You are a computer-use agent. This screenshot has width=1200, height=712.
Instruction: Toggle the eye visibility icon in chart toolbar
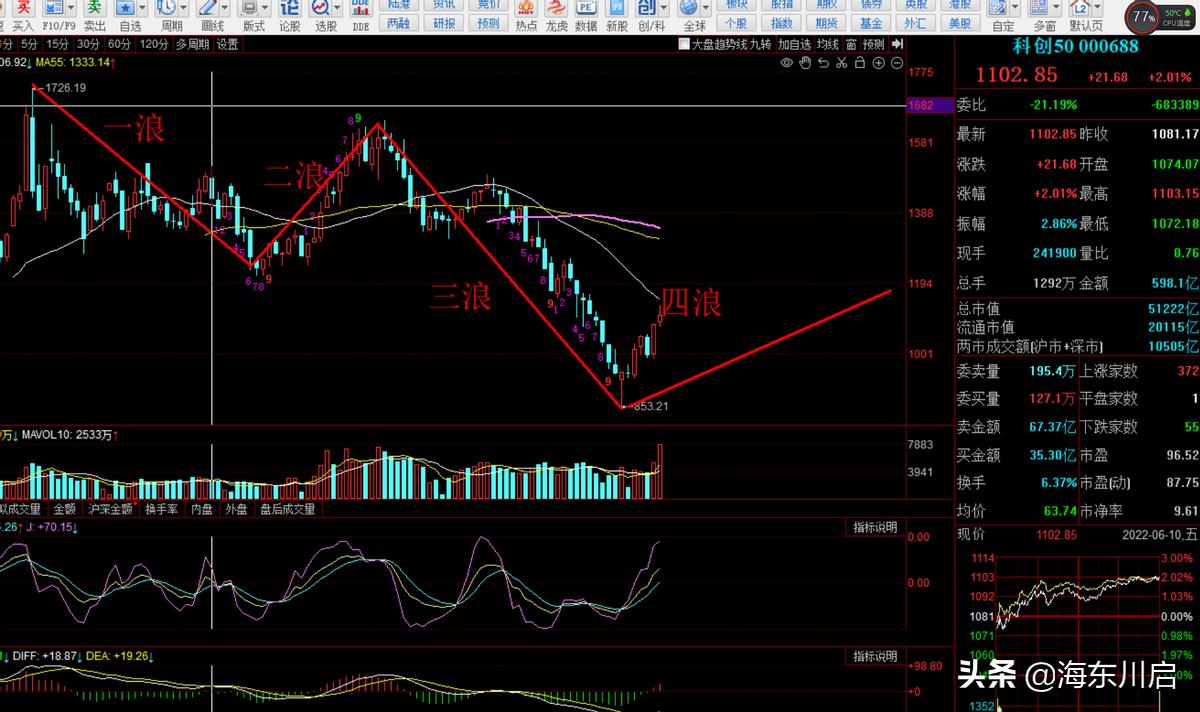tap(787, 63)
